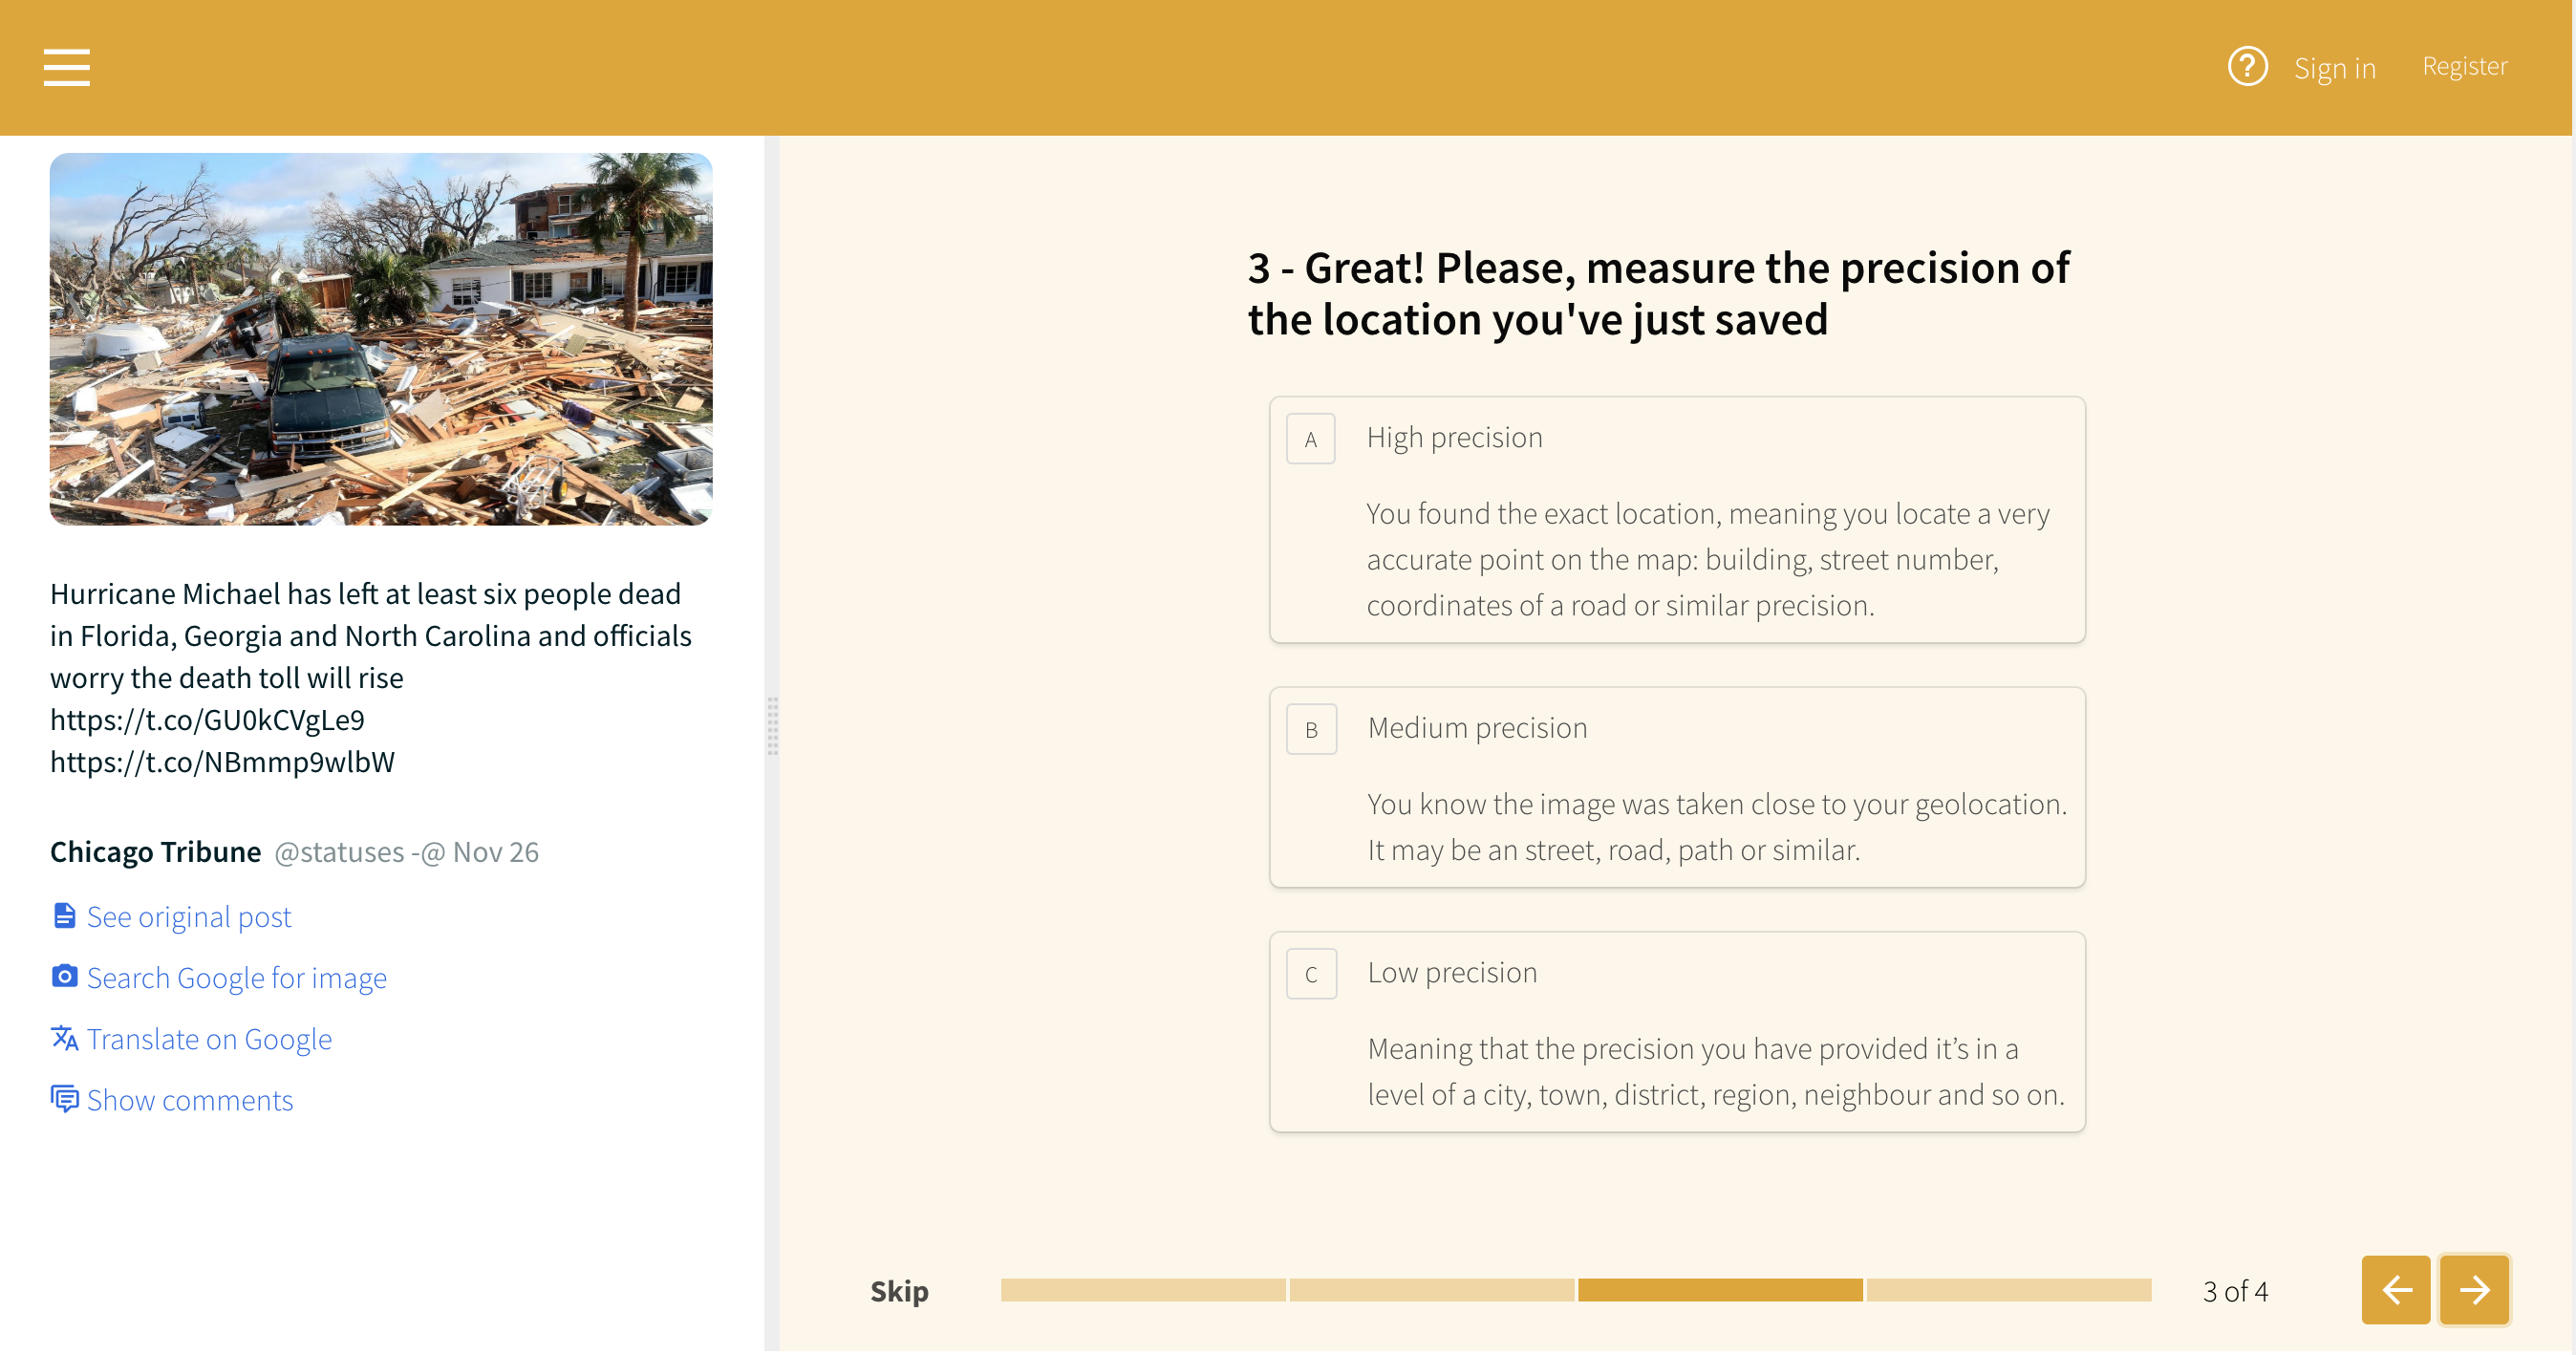
Task: Go to previous step with left arrow
Action: pos(2395,1290)
